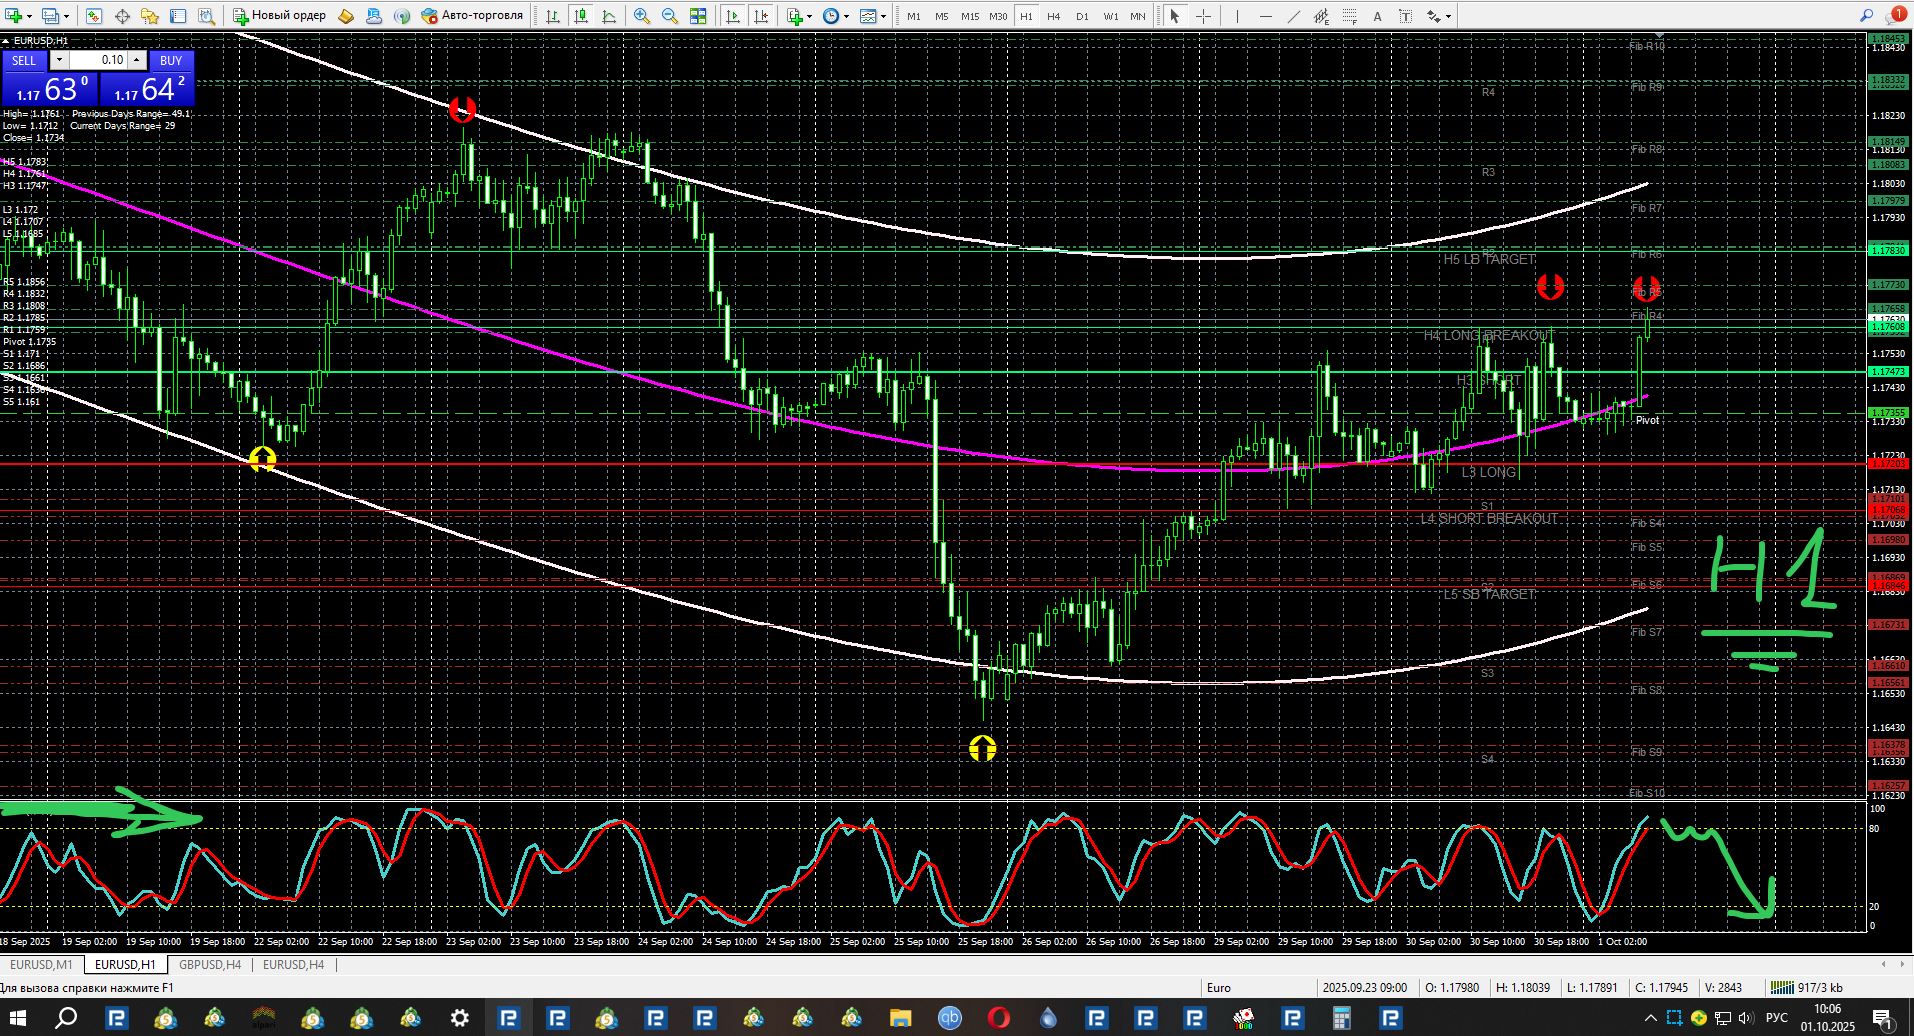Decrease lot volume with down arrow

[x=59, y=60]
